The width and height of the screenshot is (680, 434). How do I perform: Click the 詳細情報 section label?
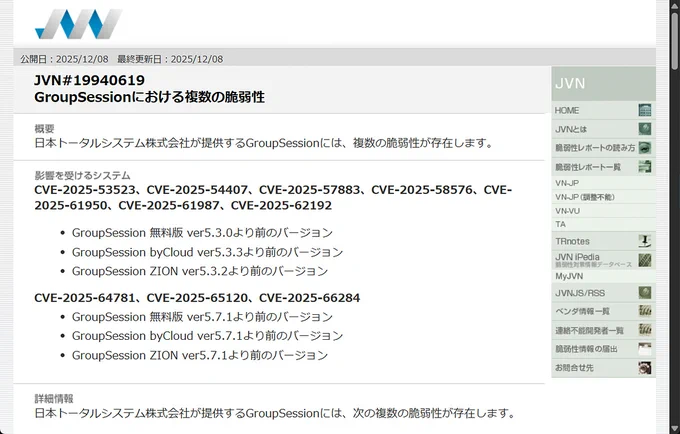(x=54, y=398)
